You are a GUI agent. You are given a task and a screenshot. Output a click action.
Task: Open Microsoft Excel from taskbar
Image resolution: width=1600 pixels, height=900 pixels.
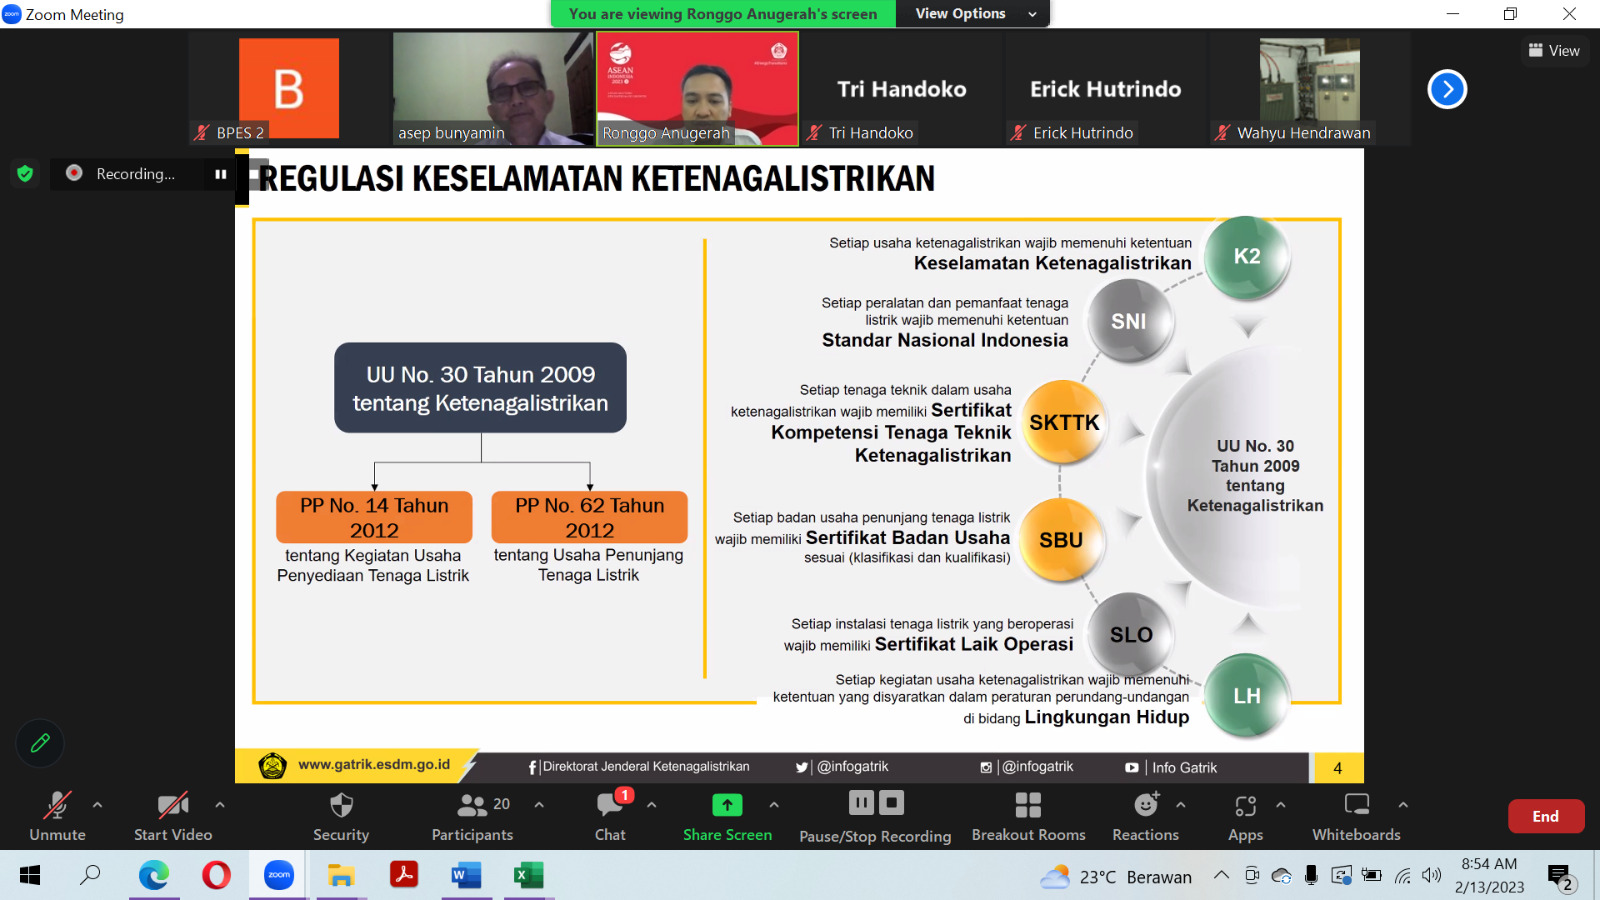pyautogui.click(x=528, y=876)
